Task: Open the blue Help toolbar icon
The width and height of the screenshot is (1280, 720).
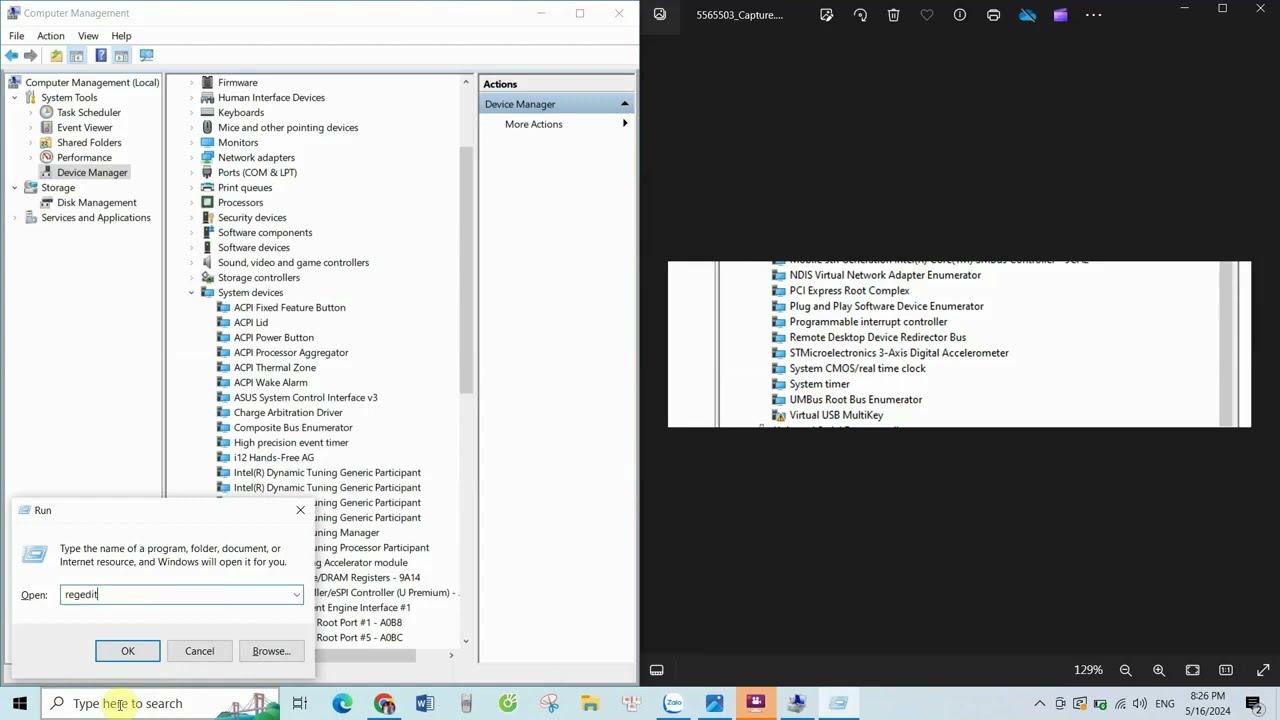Action: click(100, 55)
